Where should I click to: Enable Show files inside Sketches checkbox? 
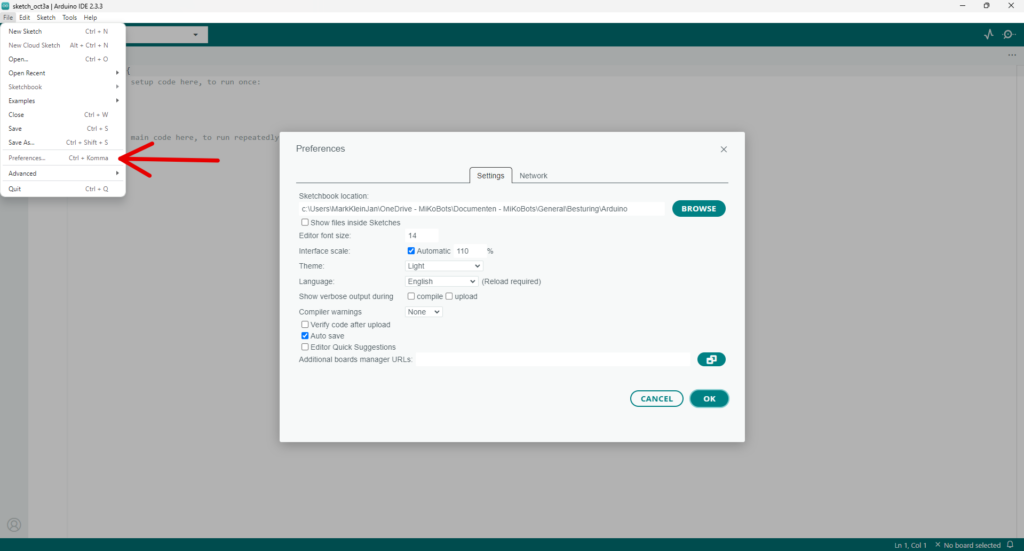tap(305, 223)
